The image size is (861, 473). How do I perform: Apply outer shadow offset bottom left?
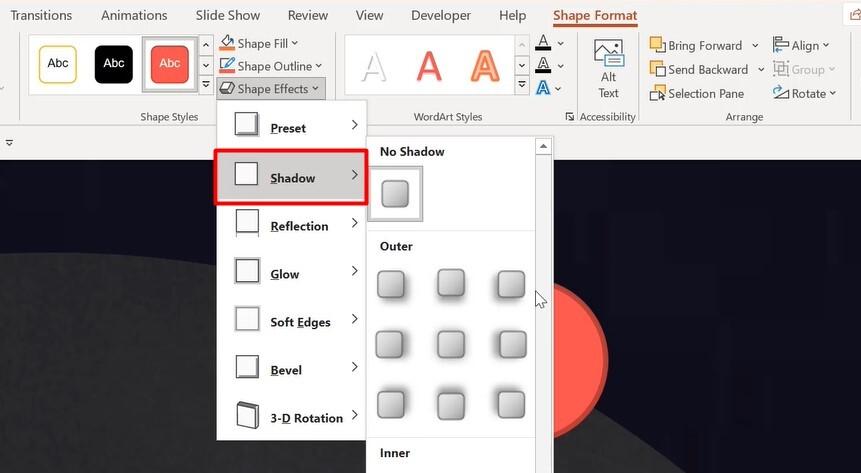(x=511, y=285)
